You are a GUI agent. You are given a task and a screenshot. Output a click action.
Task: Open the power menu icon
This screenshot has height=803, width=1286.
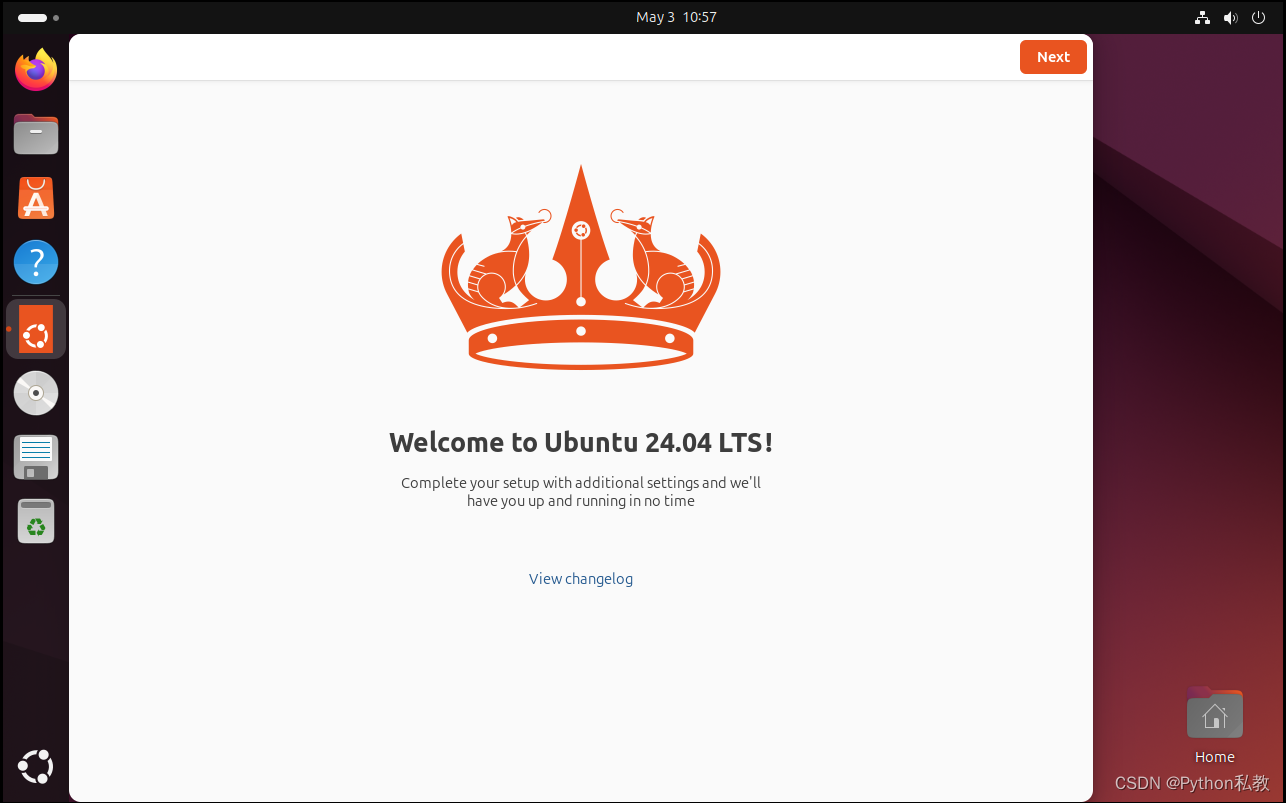click(1258, 17)
